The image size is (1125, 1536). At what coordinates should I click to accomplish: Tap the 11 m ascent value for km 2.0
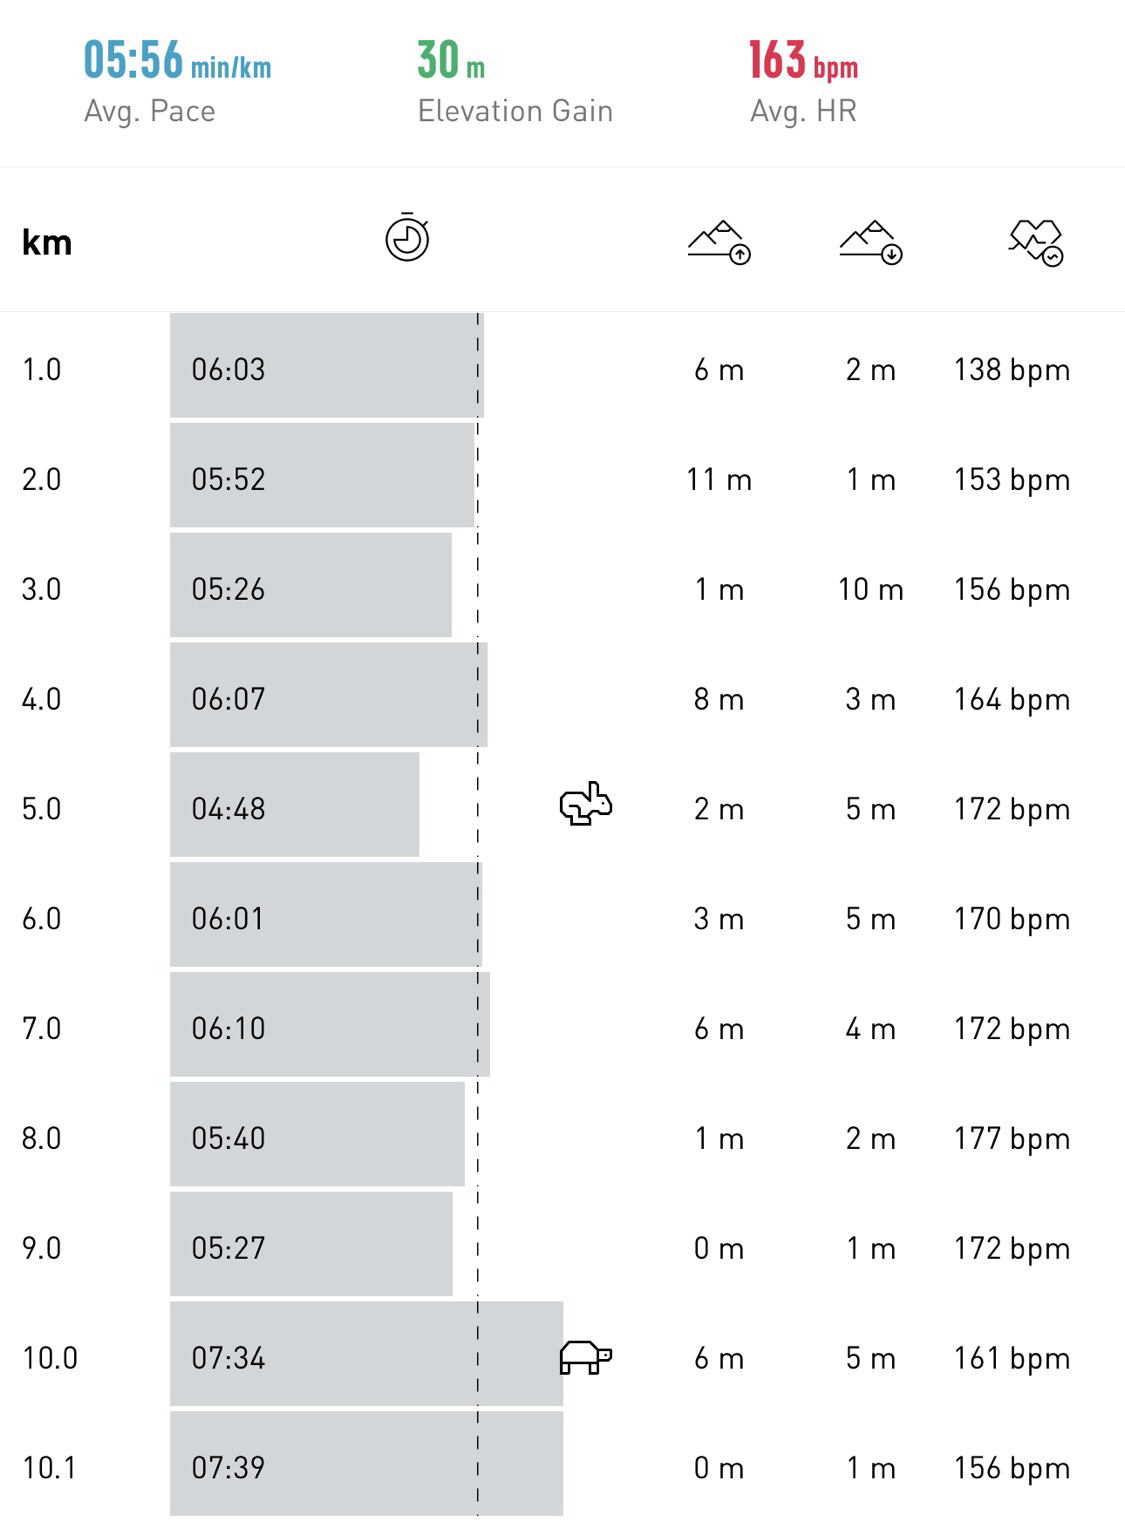[719, 479]
